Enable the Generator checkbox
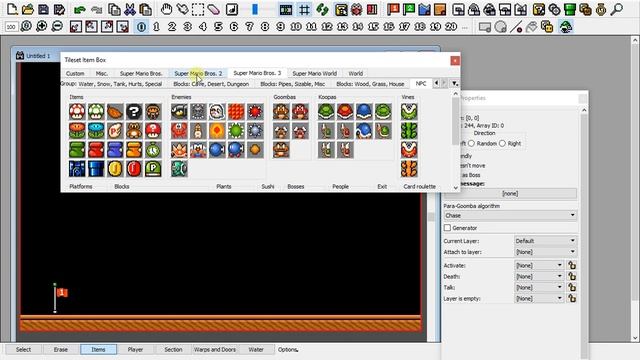The image size is (640, 360). click(x=447, y=228)
